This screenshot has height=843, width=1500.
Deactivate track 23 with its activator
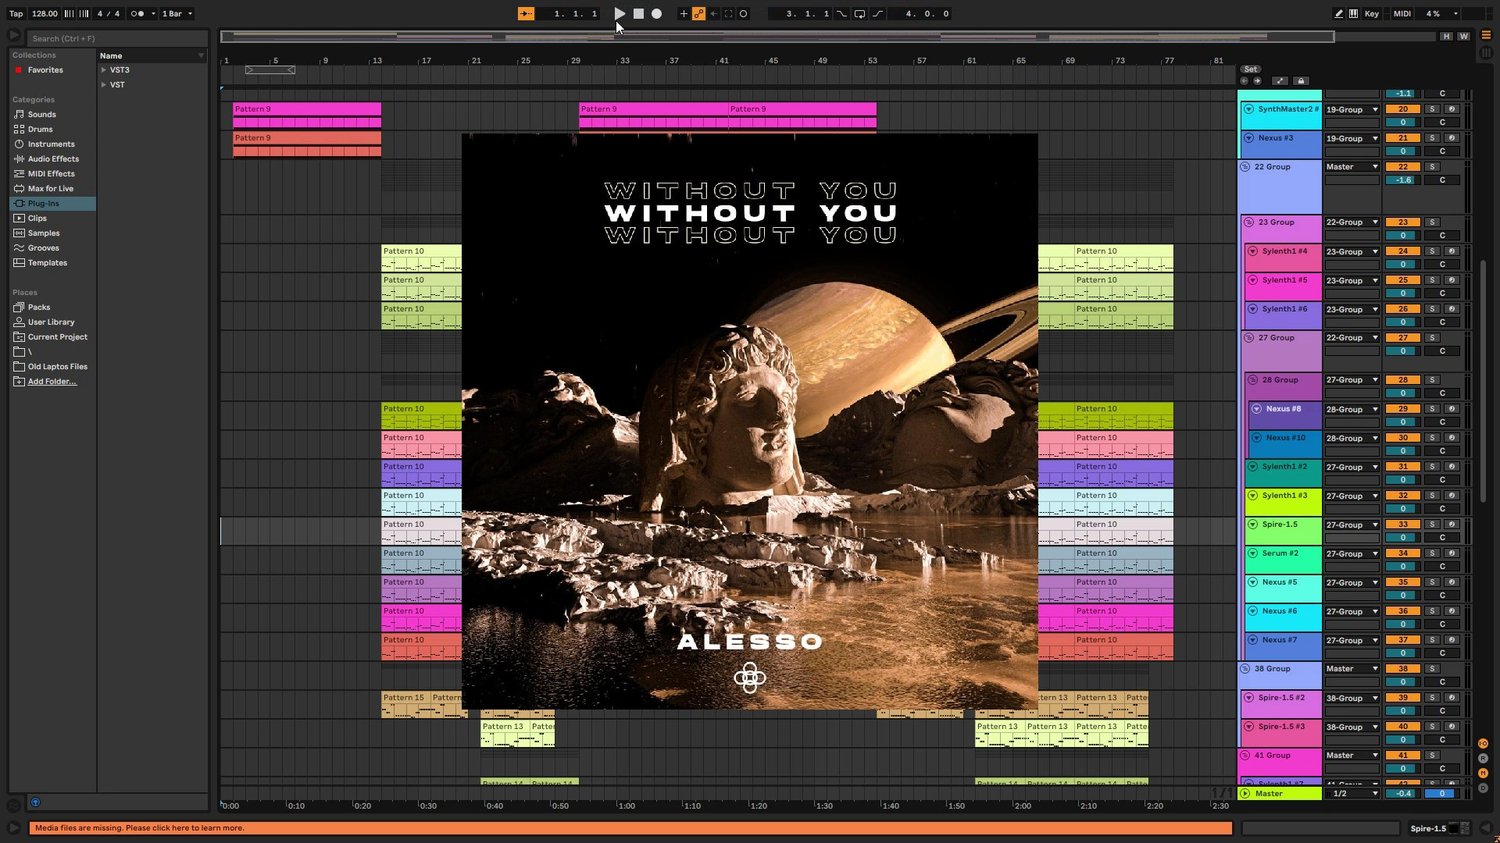click(1403, 222)
